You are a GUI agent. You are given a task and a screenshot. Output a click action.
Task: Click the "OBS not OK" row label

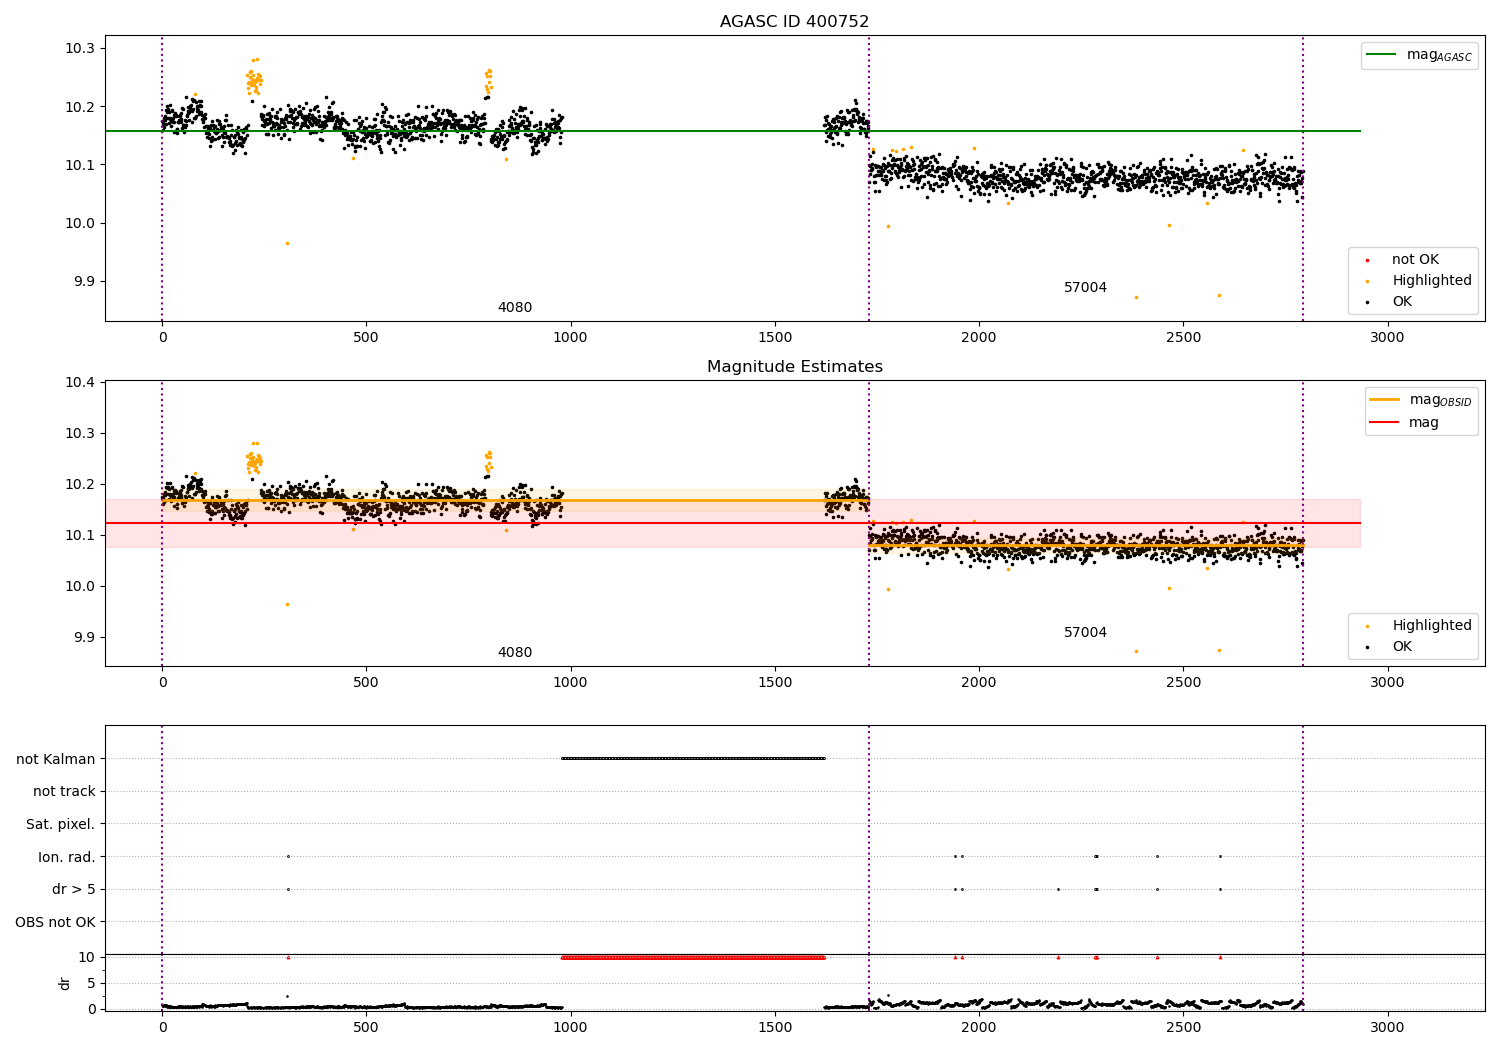coord(56,922)
